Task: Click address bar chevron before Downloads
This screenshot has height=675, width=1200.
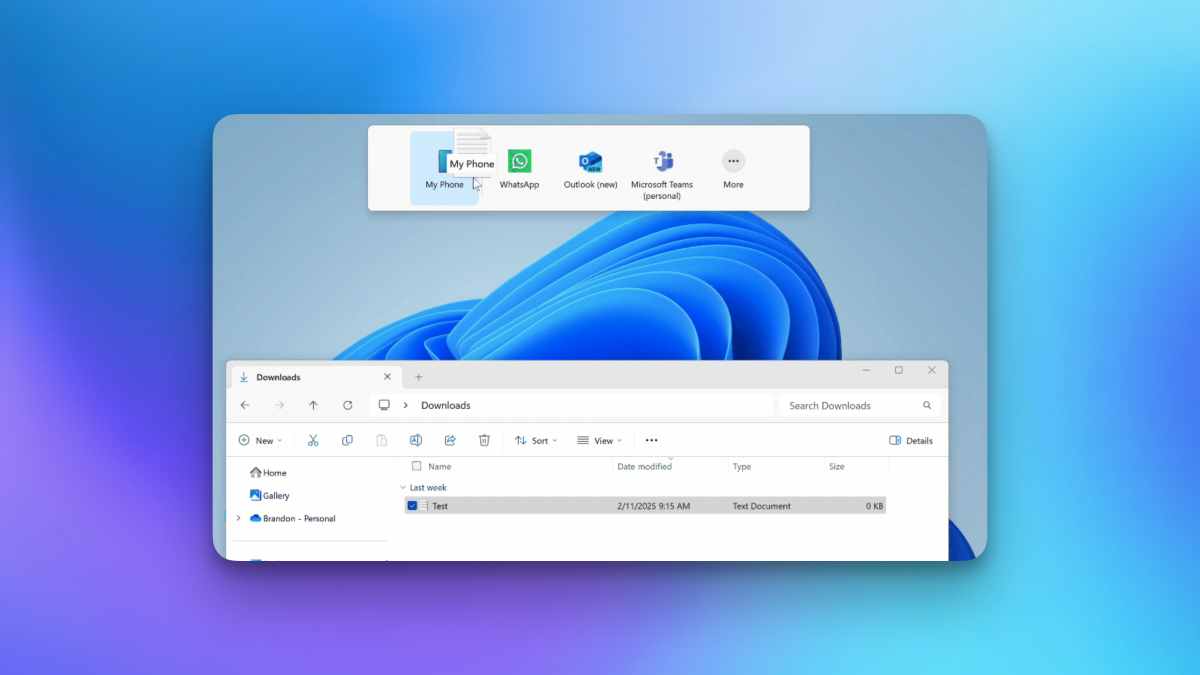Action: [405, 405]
